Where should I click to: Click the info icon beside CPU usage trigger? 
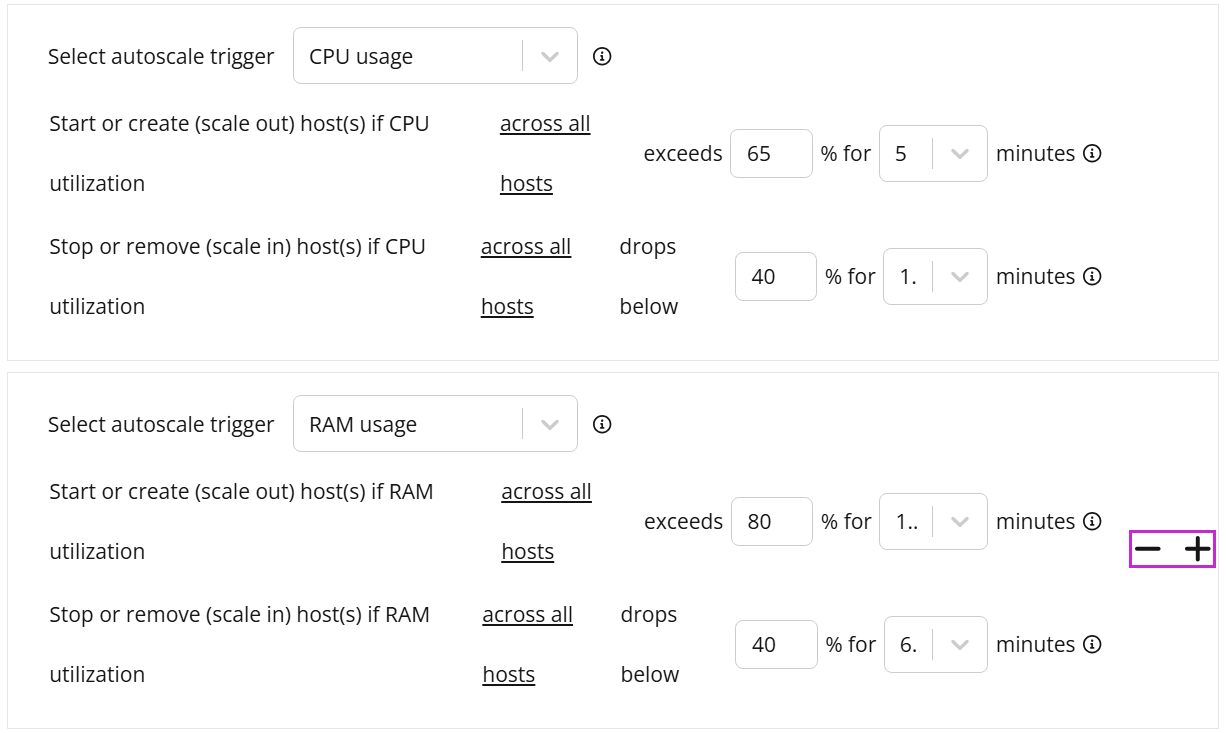pos(602,56)
